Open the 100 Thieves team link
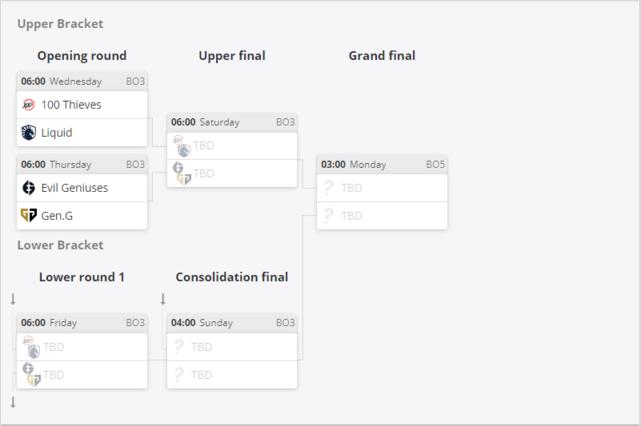 click(71, 105)
